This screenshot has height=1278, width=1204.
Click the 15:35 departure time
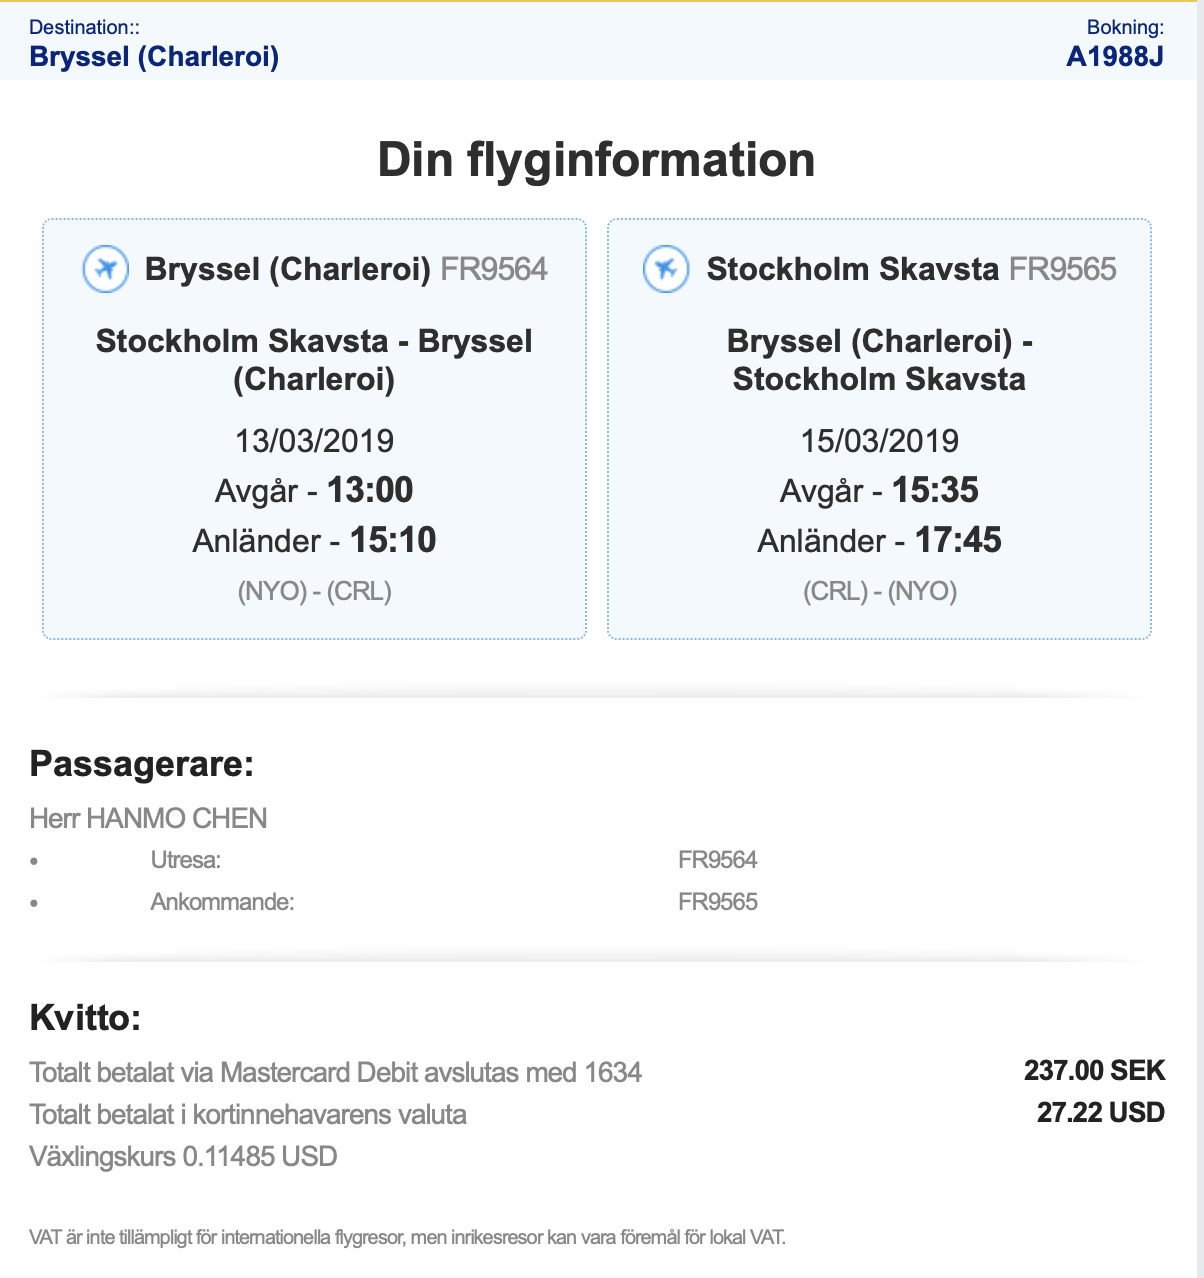(x=935, y=490)
